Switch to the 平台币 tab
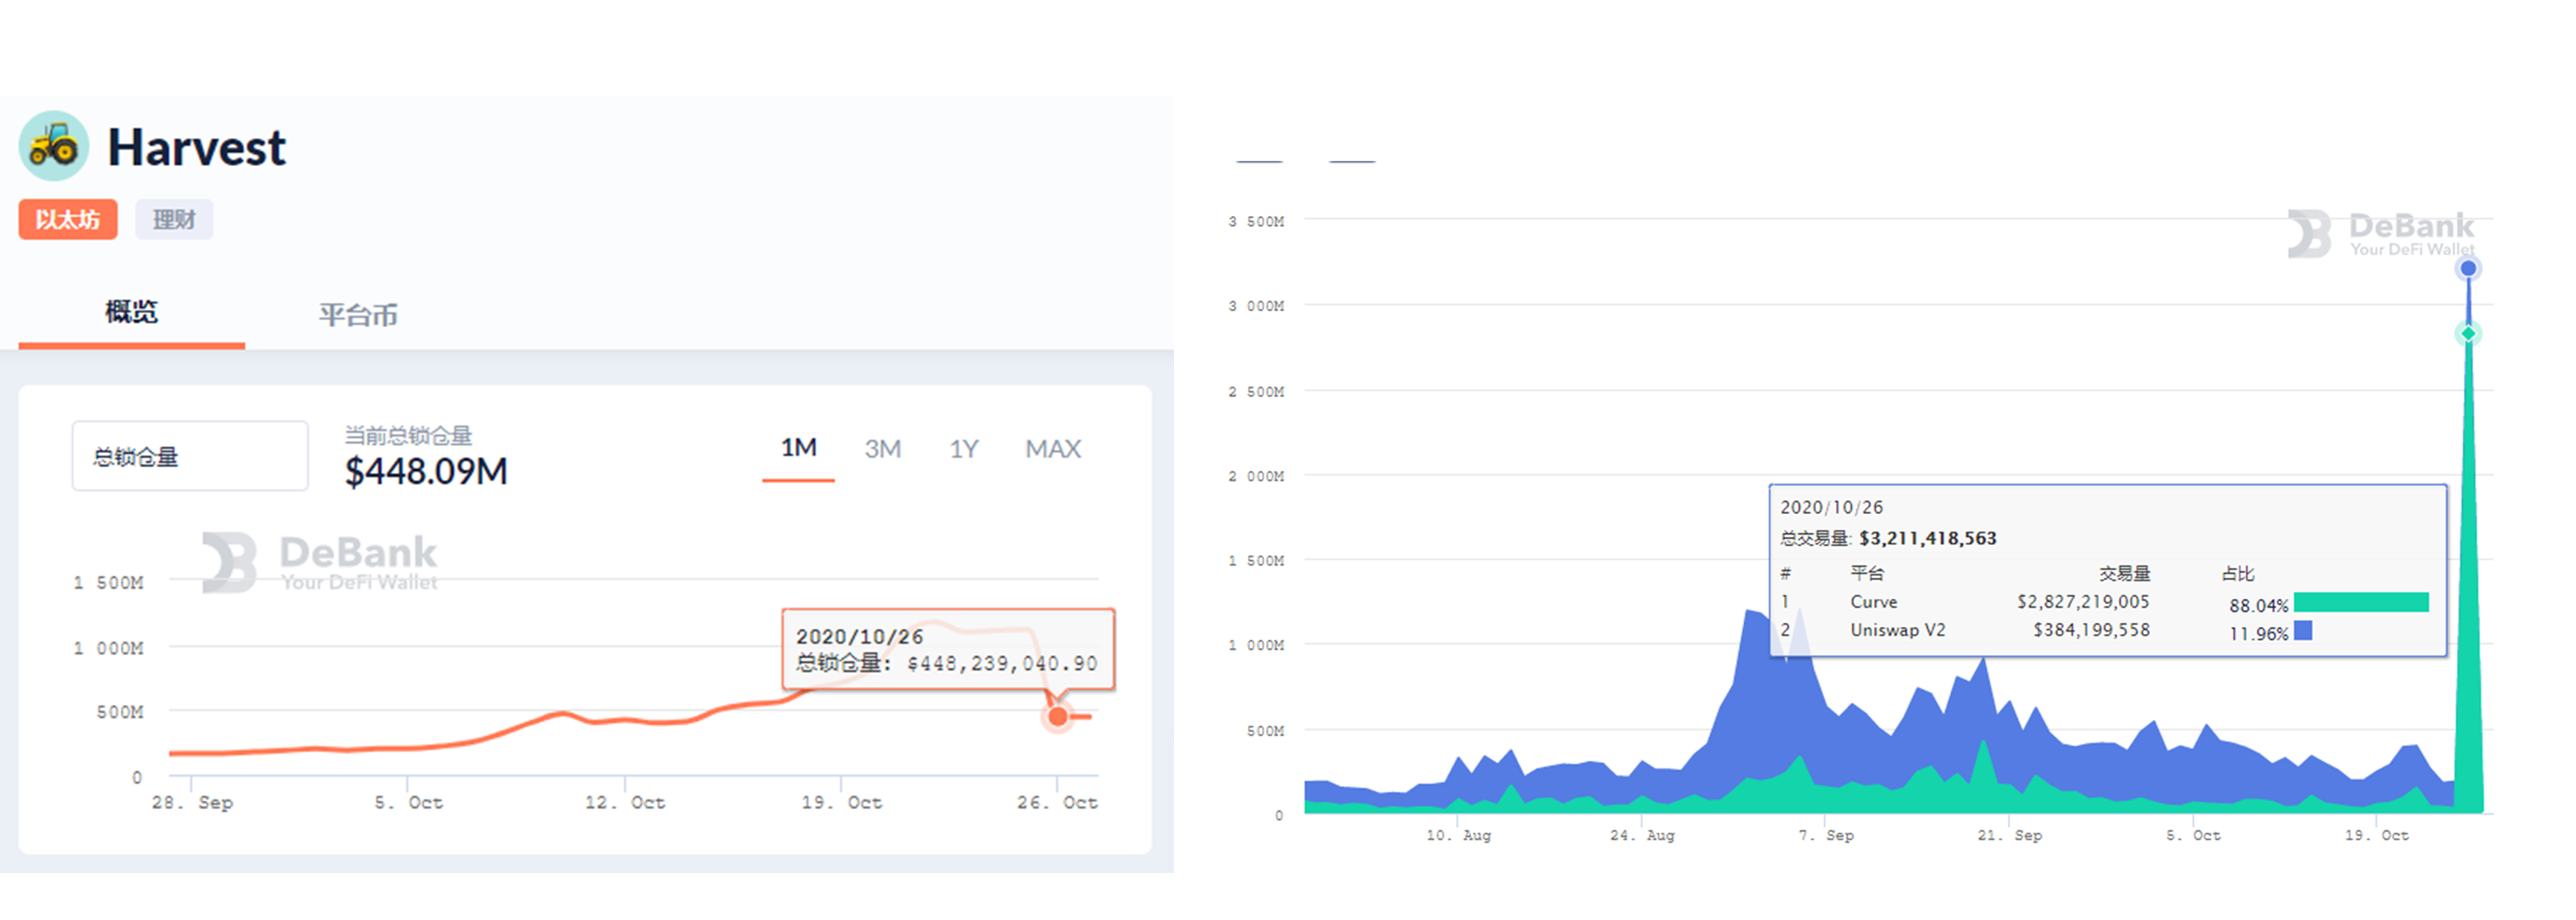This screenshot has height=920, width=2576. [358, 315]
